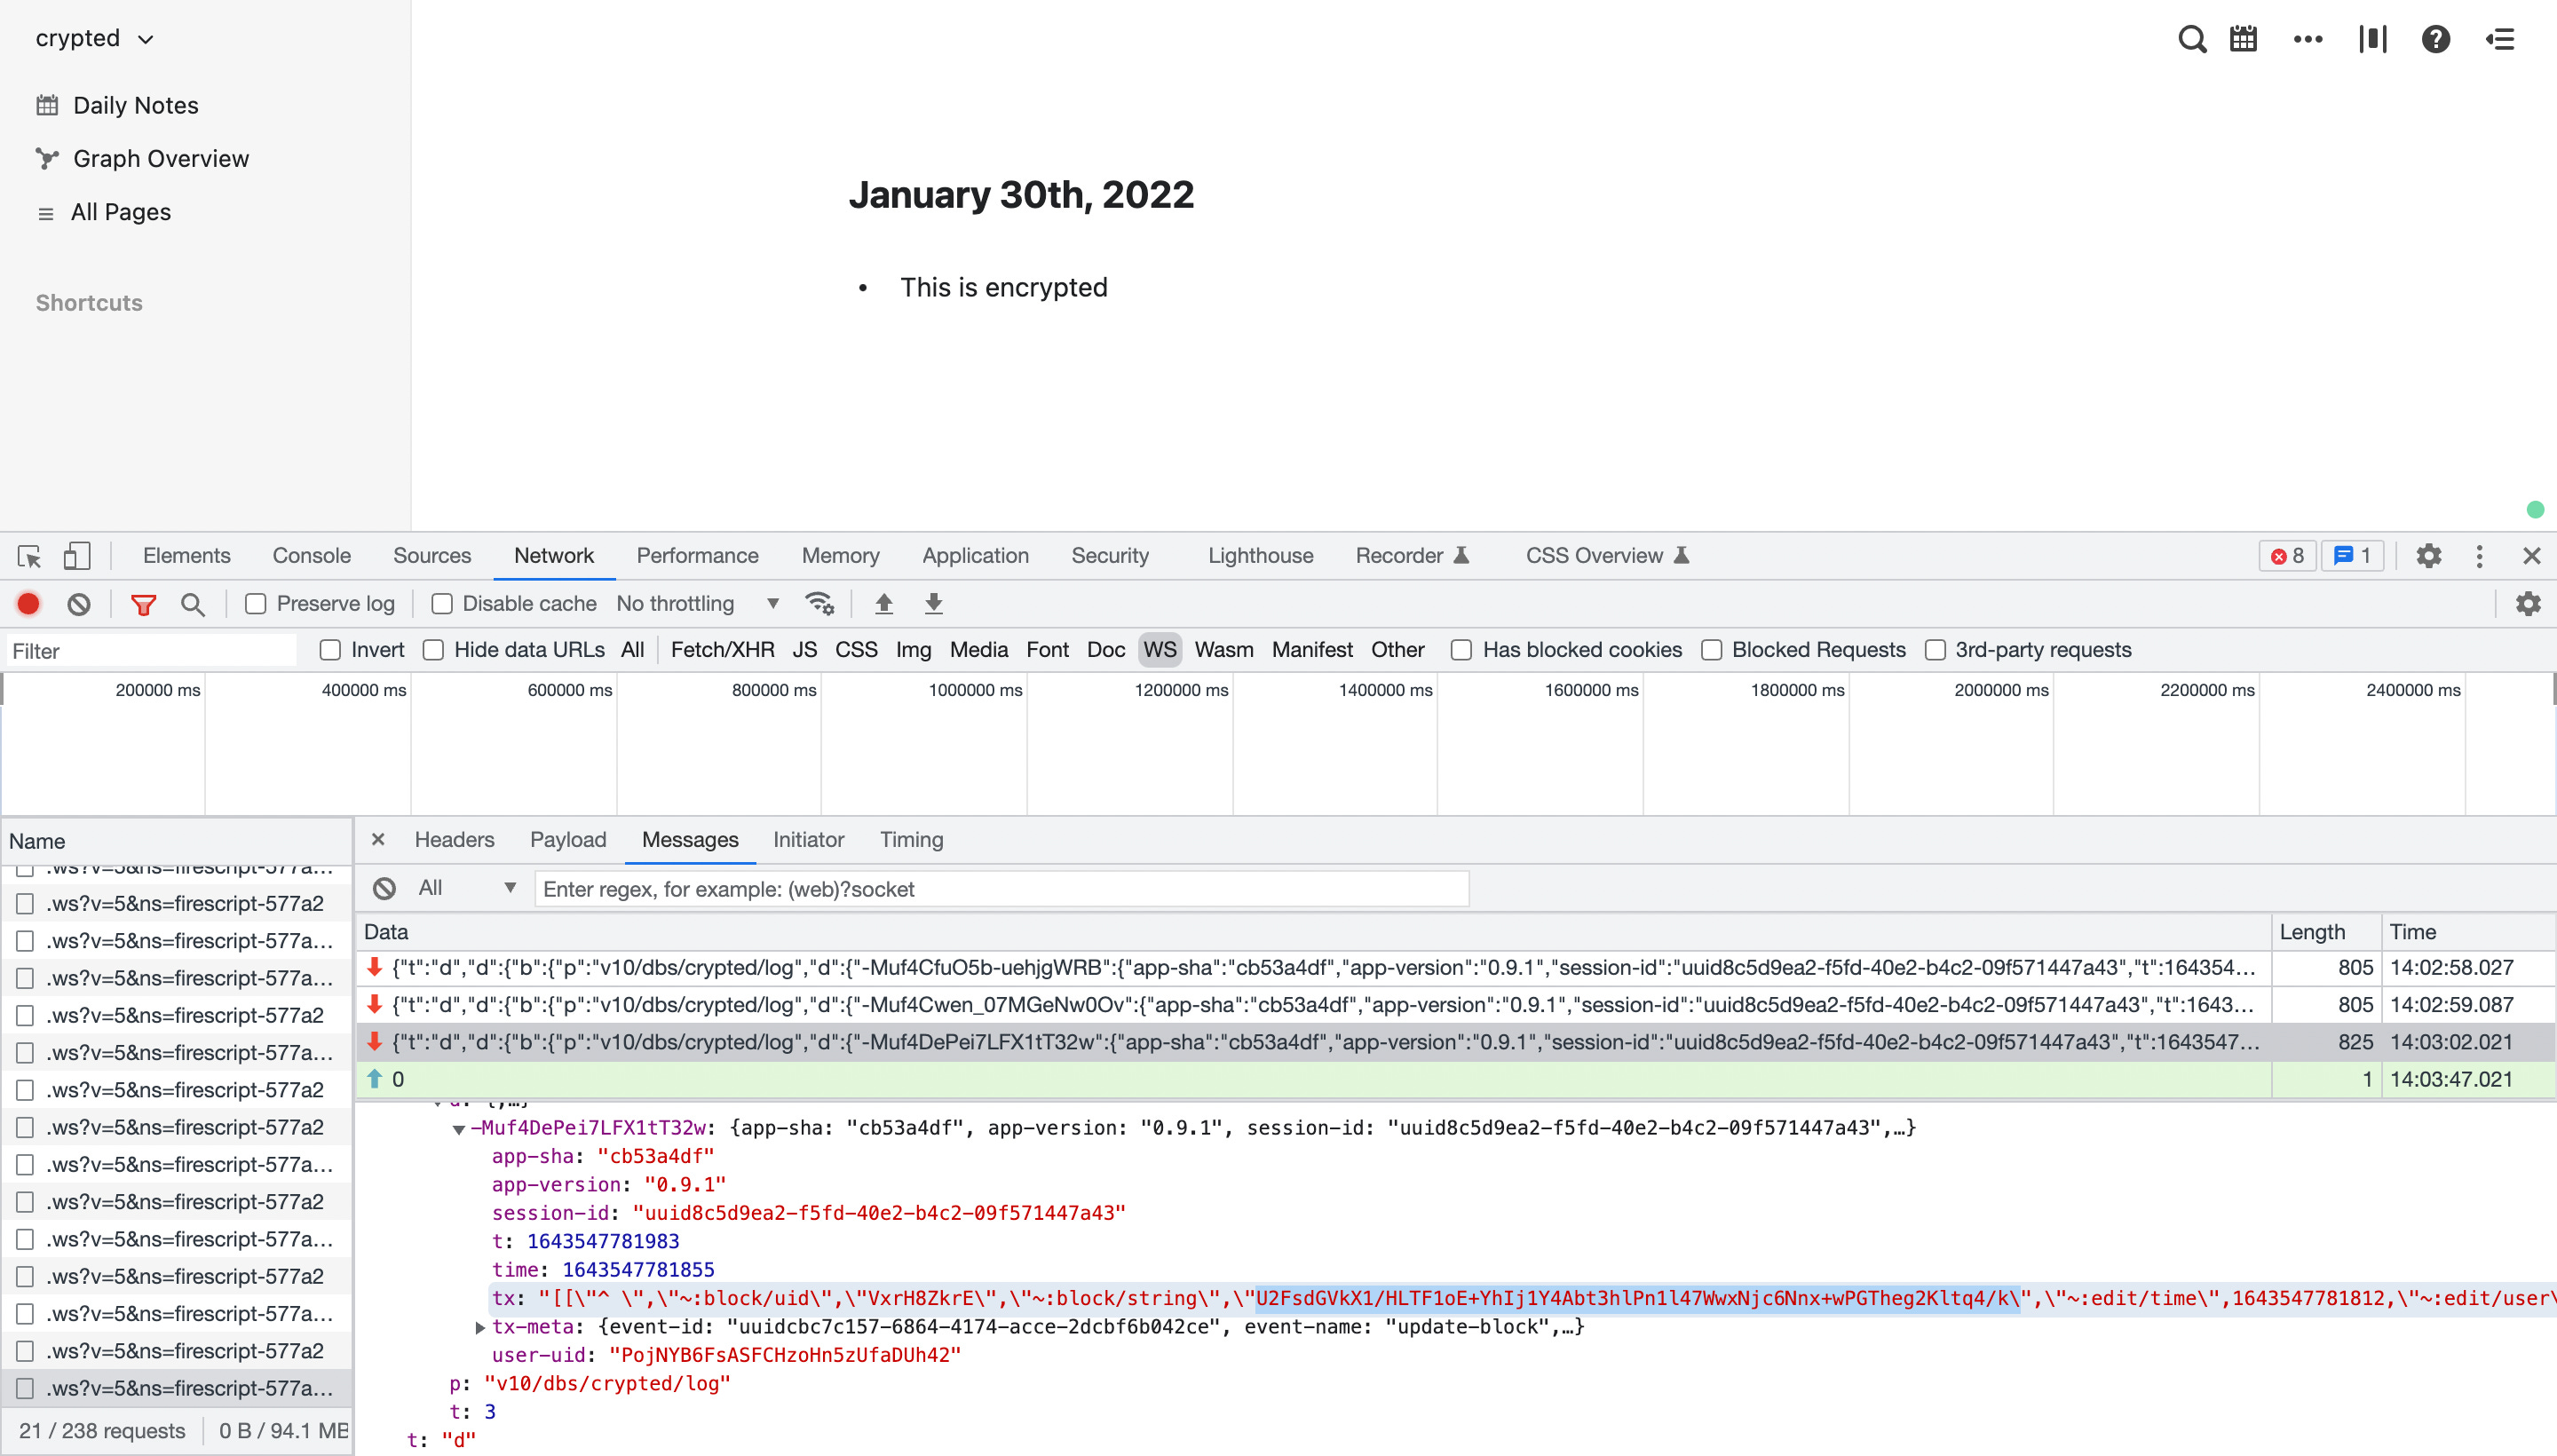Click the message regex filter field
Viewport: 2557px width, 1456px height.
click(x=1000, y=889)
